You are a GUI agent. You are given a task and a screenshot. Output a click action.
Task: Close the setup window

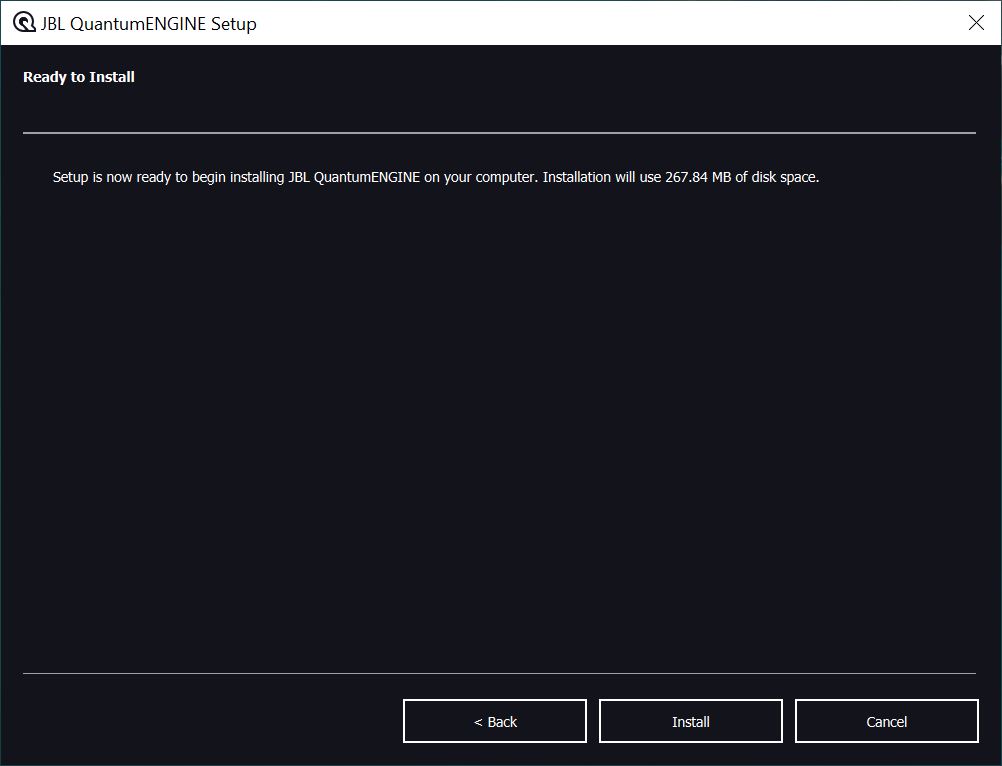(x=976, y=23)
